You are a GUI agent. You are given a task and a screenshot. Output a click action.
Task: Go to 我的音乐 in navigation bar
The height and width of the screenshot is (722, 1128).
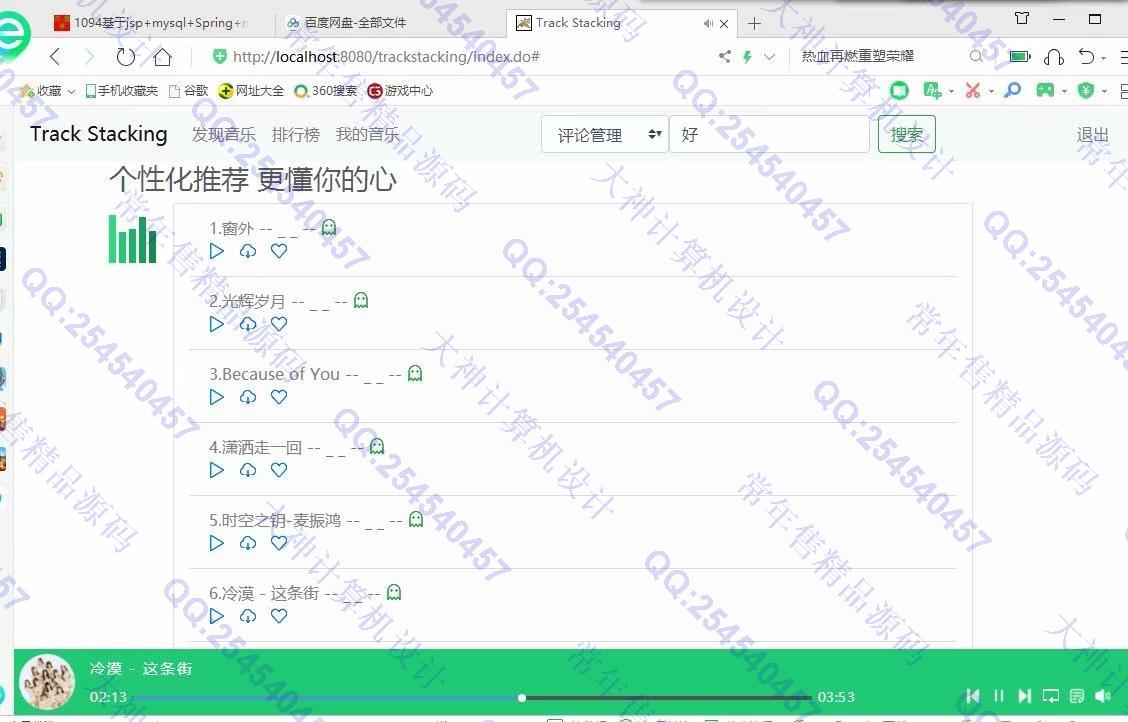tap(367, 135)
